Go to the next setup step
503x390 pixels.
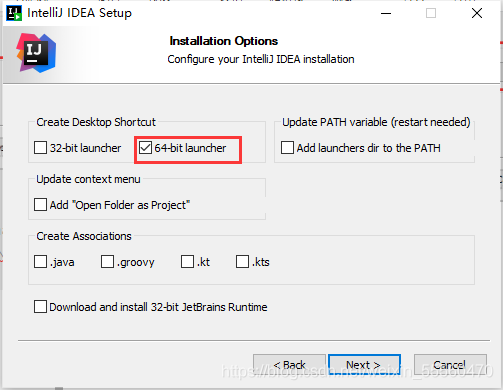tap(364, 365)
